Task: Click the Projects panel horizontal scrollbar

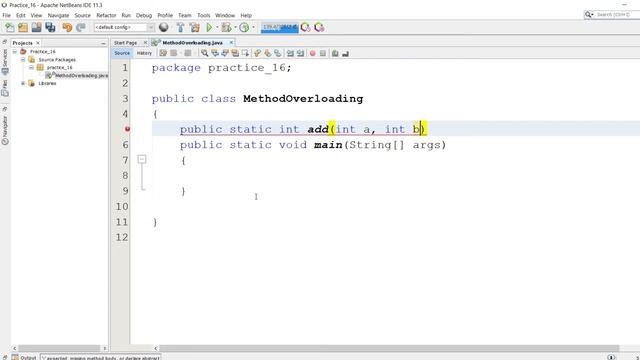Action: [x=59, y=348]
